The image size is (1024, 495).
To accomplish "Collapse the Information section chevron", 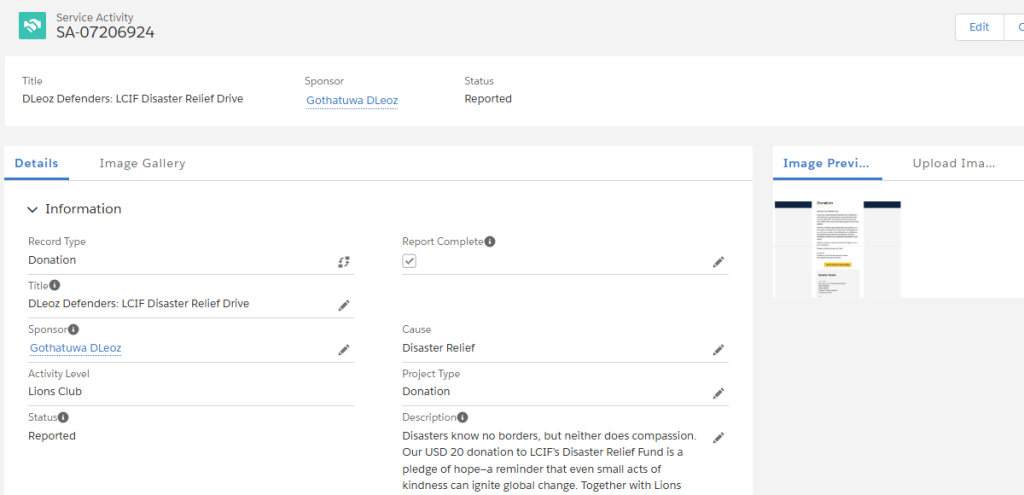I will click(33, 210).
